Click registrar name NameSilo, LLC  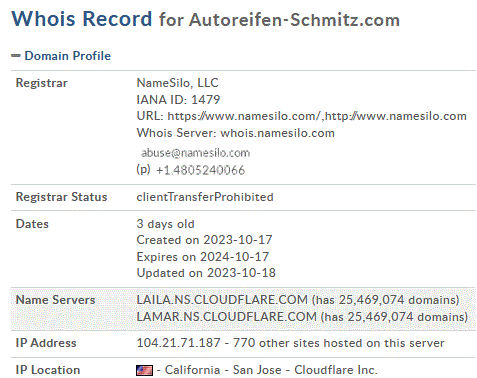pyautogui.click(x=177, y=83)
